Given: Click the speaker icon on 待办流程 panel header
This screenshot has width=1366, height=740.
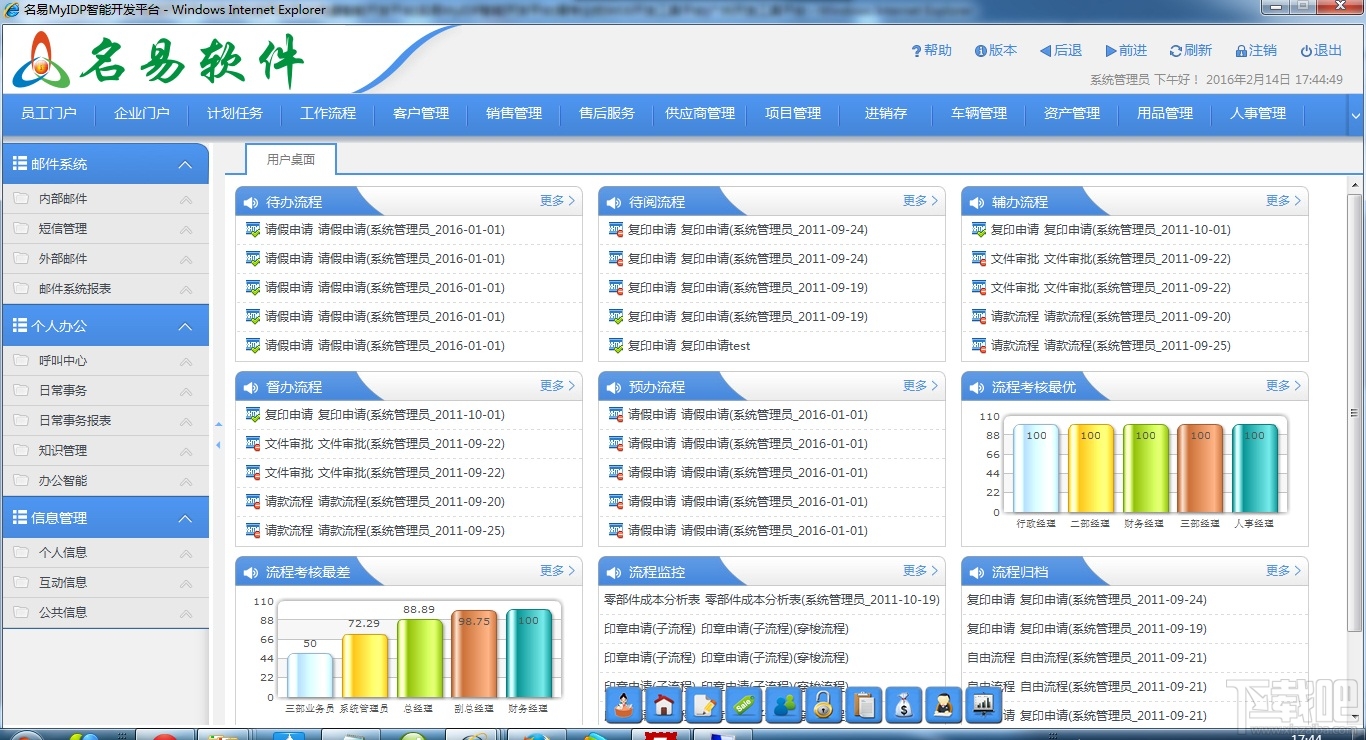Looking at the screenshot, I should point(250,202).
